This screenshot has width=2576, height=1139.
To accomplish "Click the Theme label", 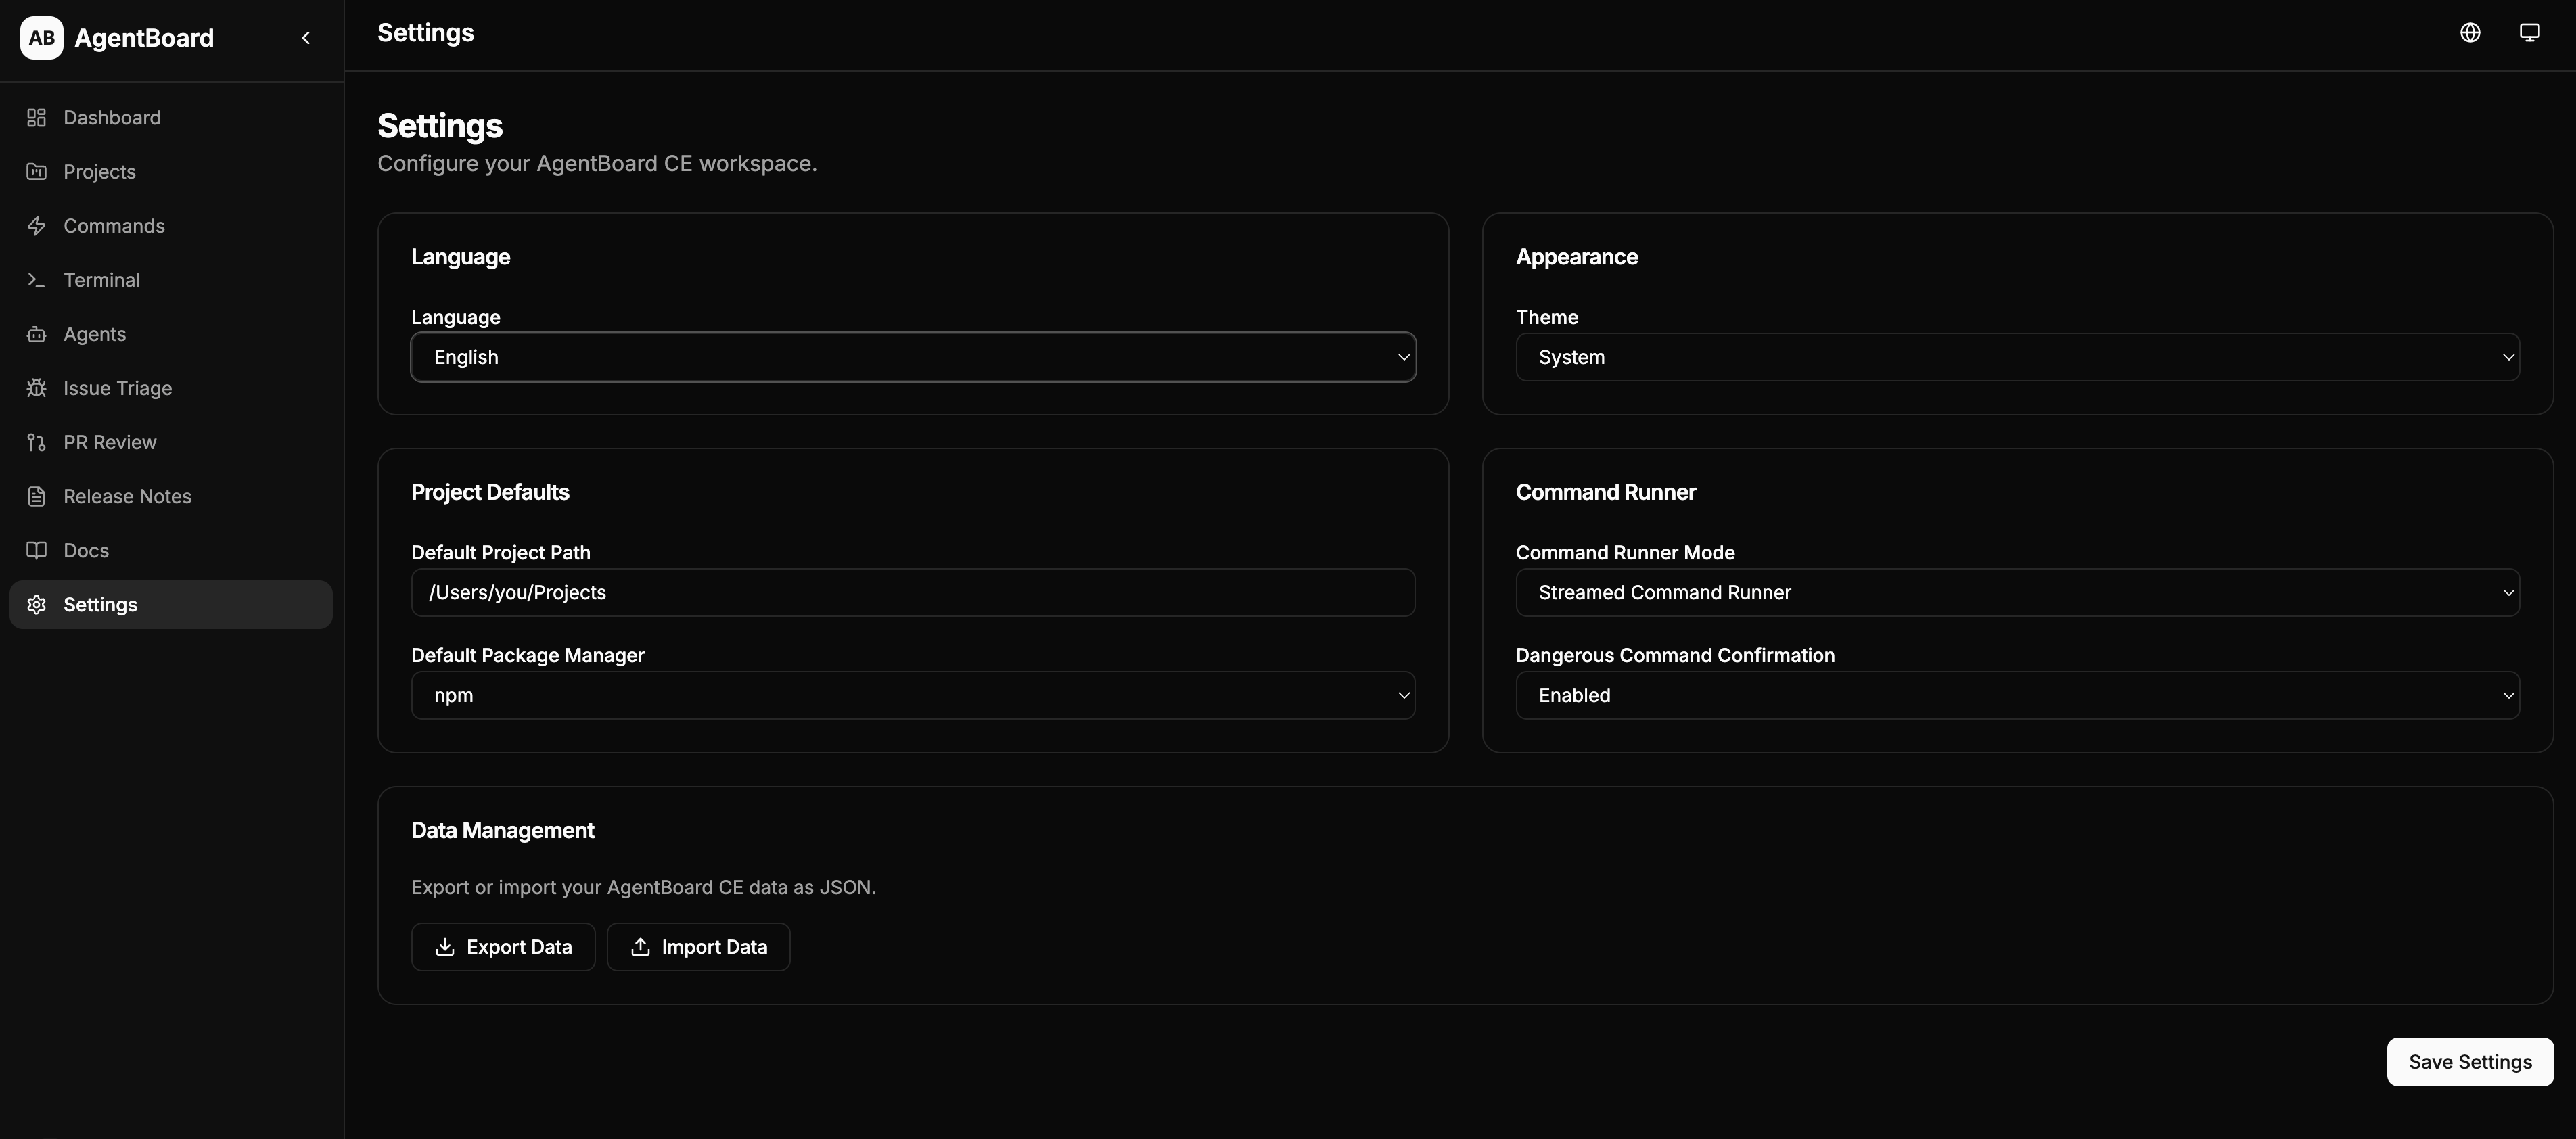I will [x=1547, y=317].
